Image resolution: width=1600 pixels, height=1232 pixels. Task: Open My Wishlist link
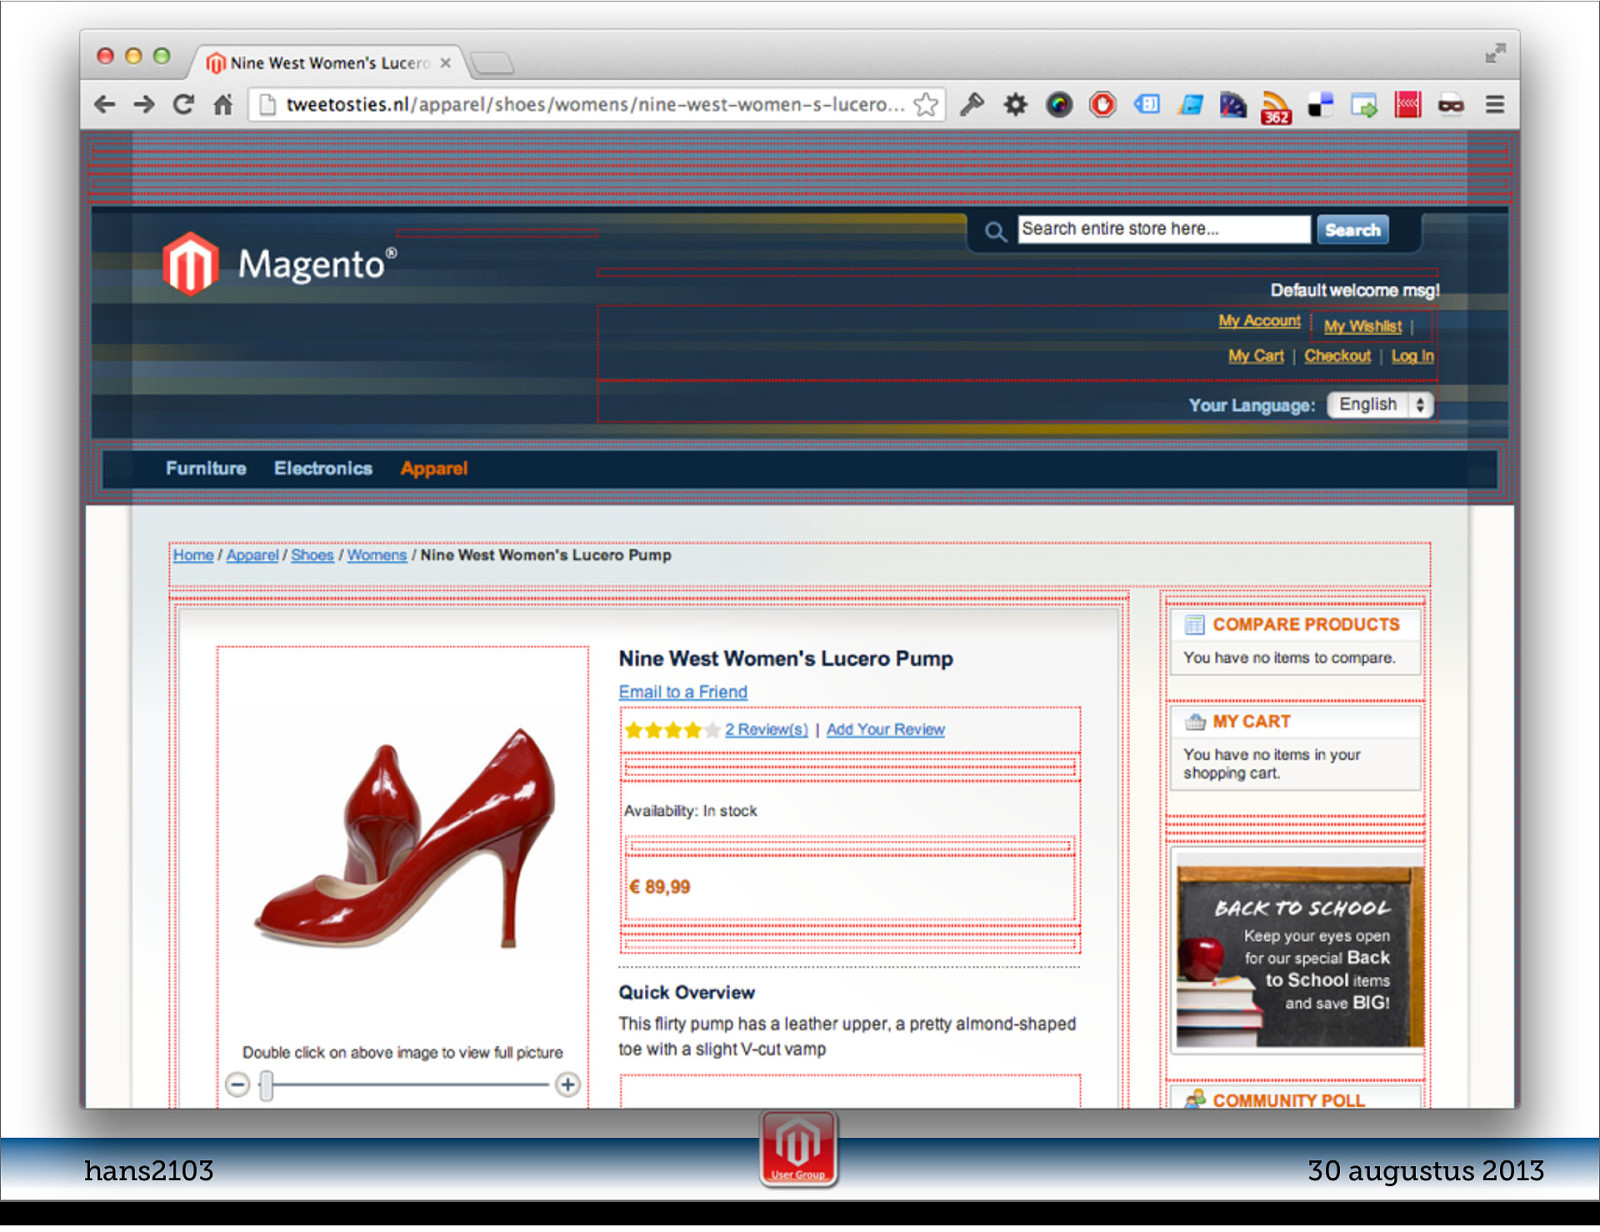pyautogui.click(x=1363, y=326)
